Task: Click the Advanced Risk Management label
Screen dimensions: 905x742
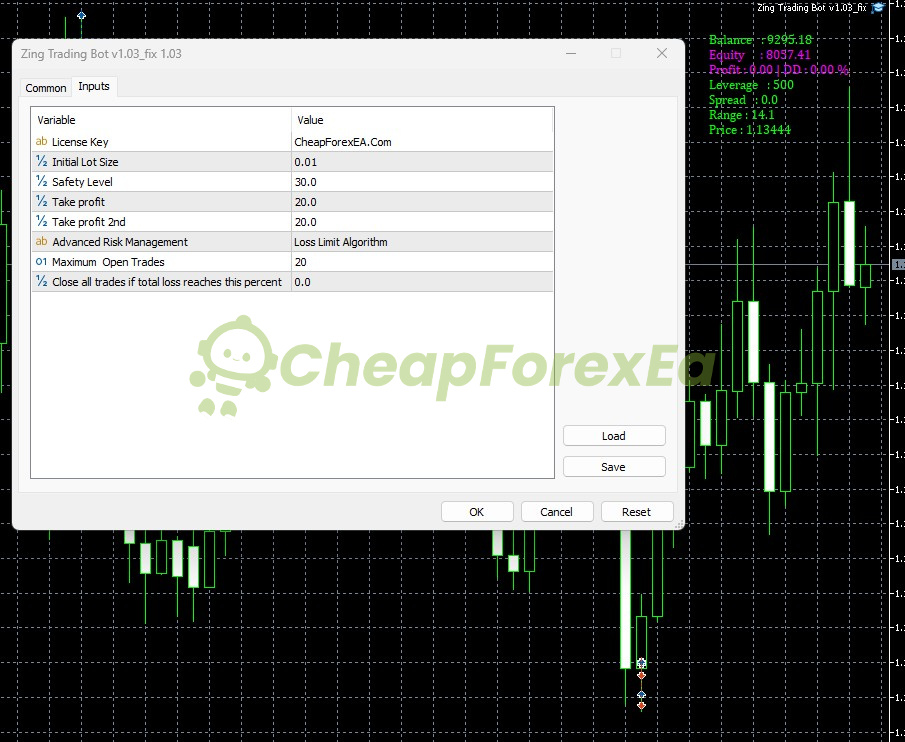Action: pos(120,242)
